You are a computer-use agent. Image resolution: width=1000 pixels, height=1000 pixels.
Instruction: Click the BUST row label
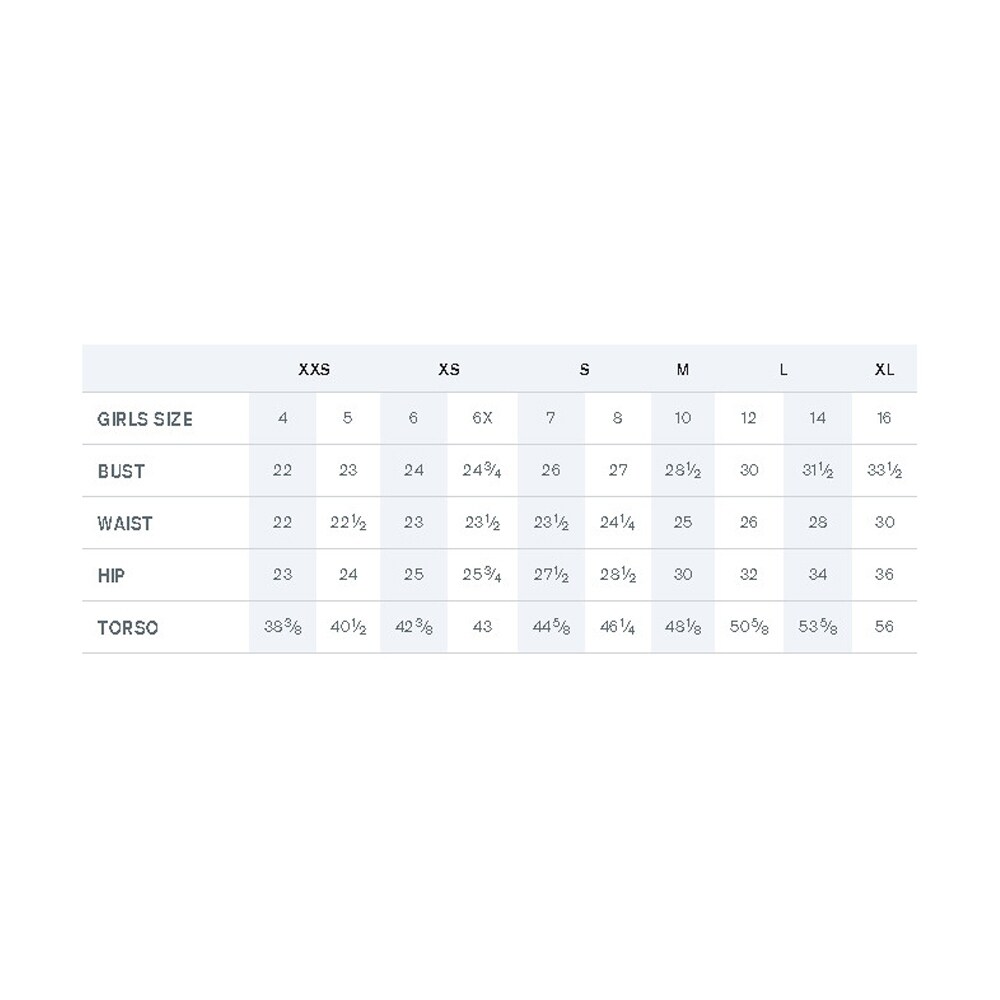pyautogui.click(x=121, y=471)
